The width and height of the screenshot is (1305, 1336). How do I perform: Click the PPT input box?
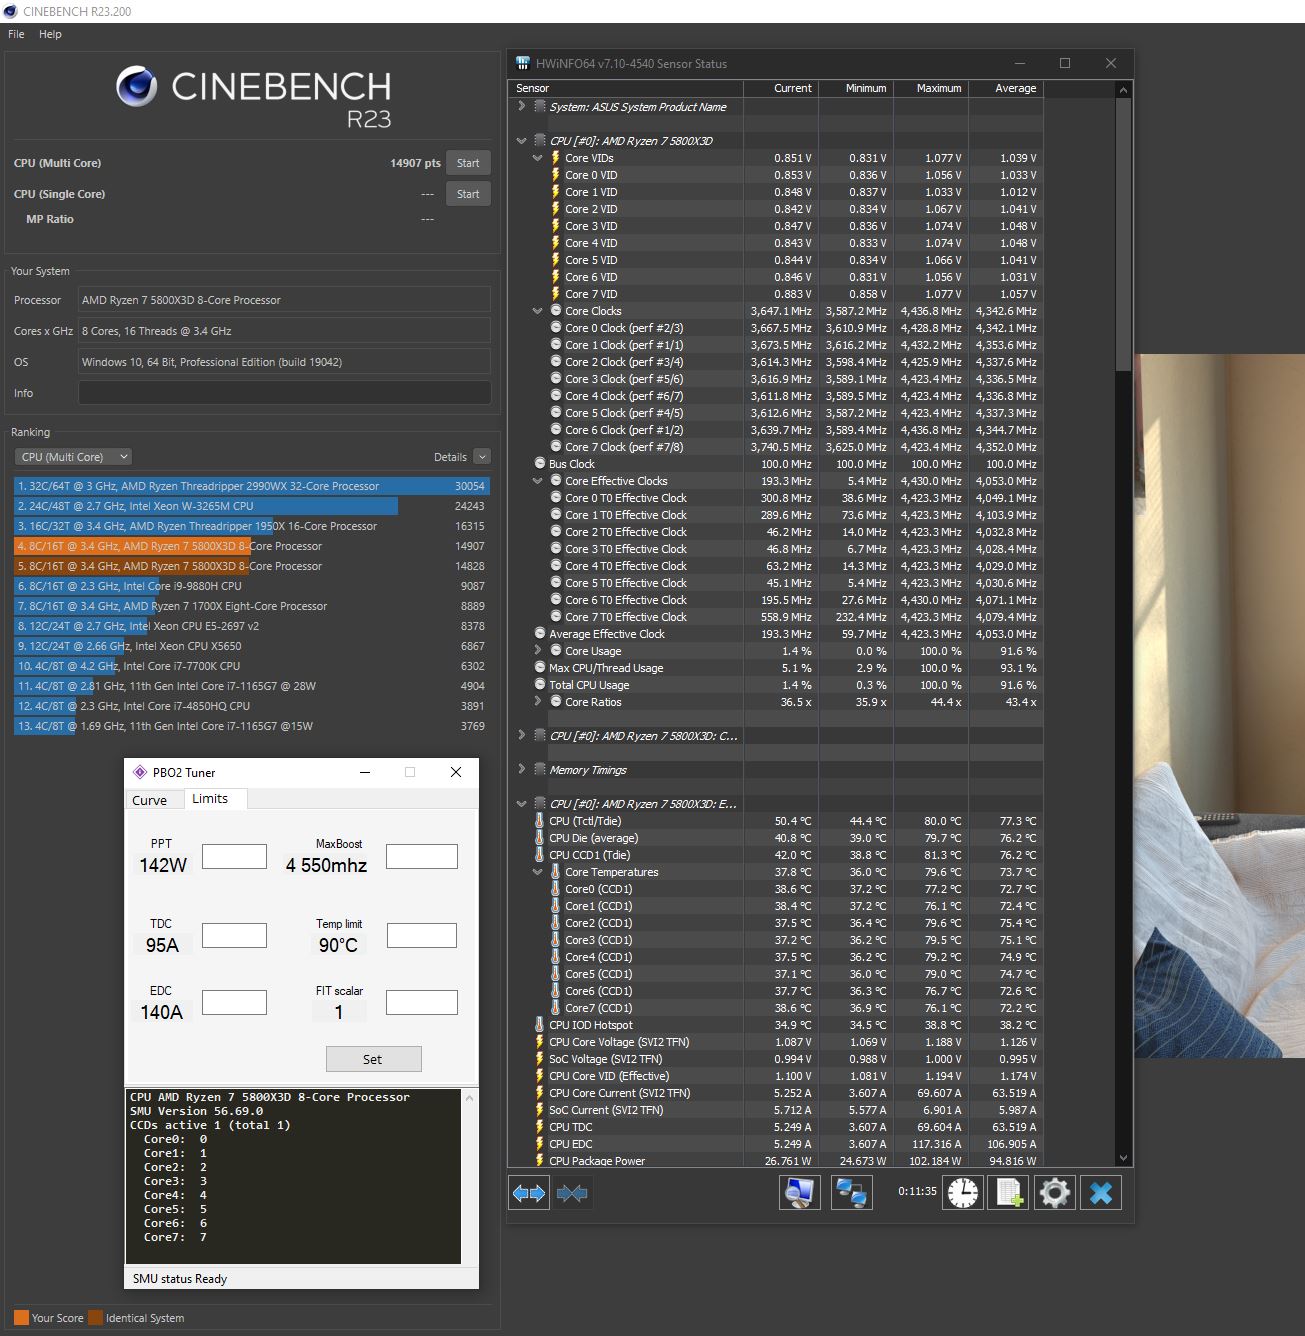tap(234, 856)
